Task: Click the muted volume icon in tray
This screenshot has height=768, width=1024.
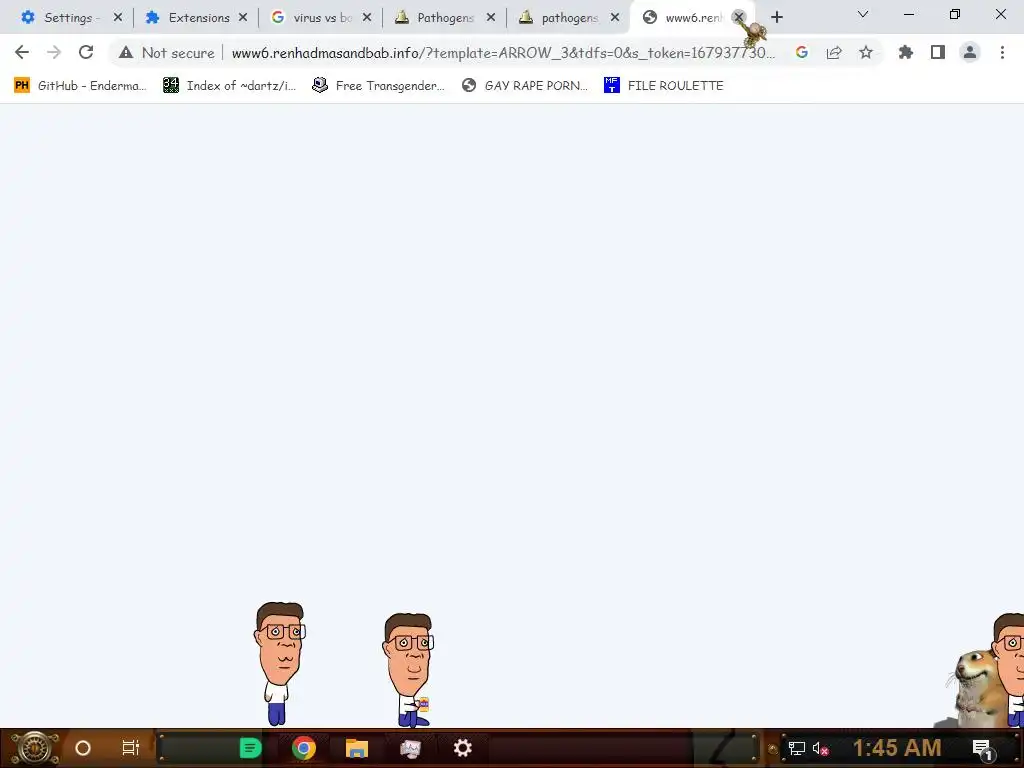Action: coord(820,748)
